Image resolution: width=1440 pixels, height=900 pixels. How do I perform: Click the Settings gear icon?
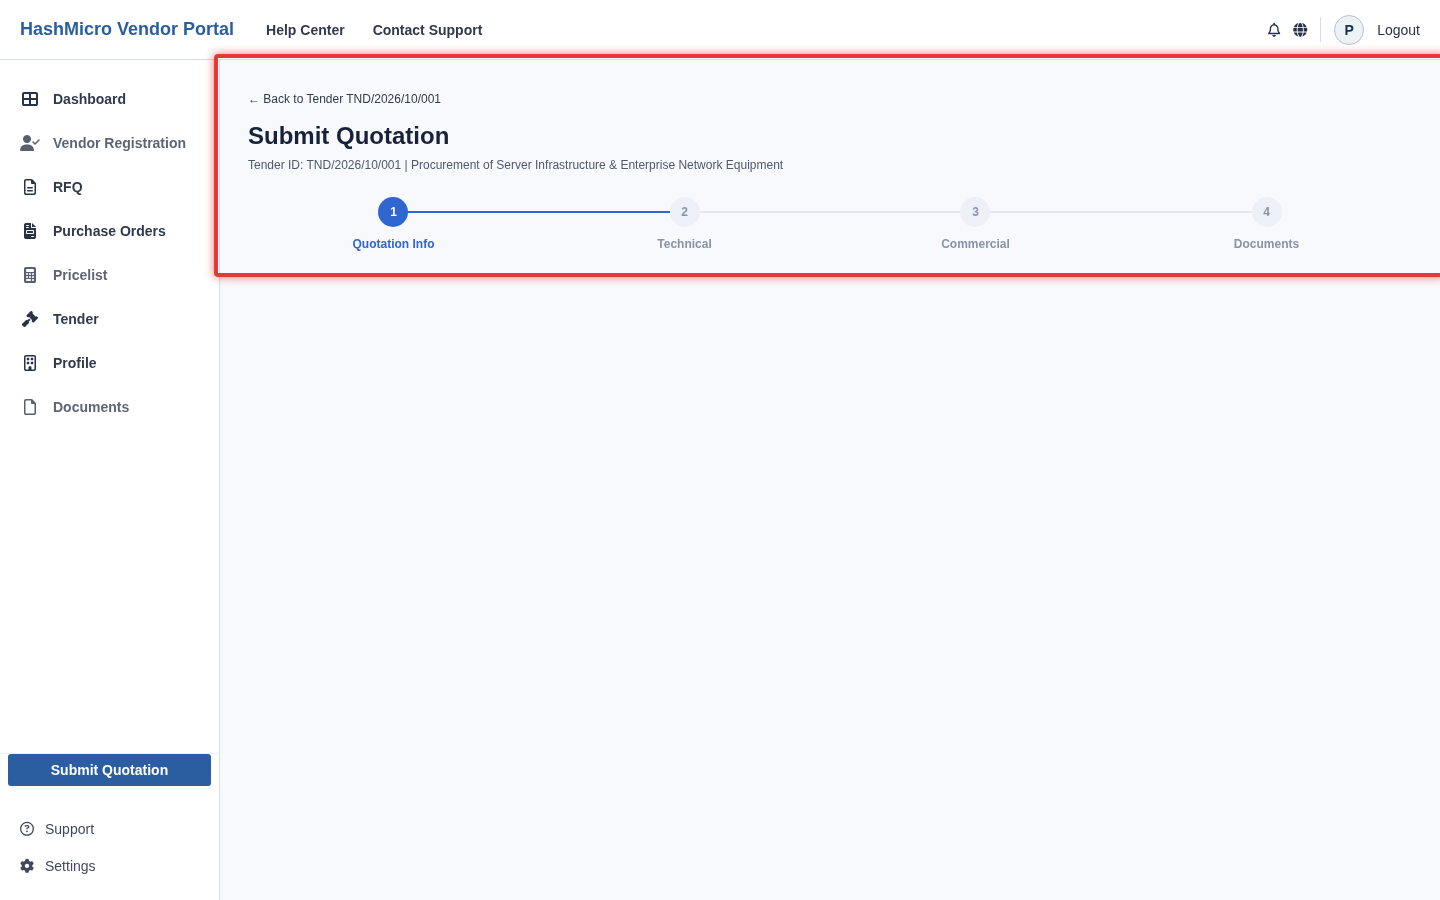[x=27, y=866]
